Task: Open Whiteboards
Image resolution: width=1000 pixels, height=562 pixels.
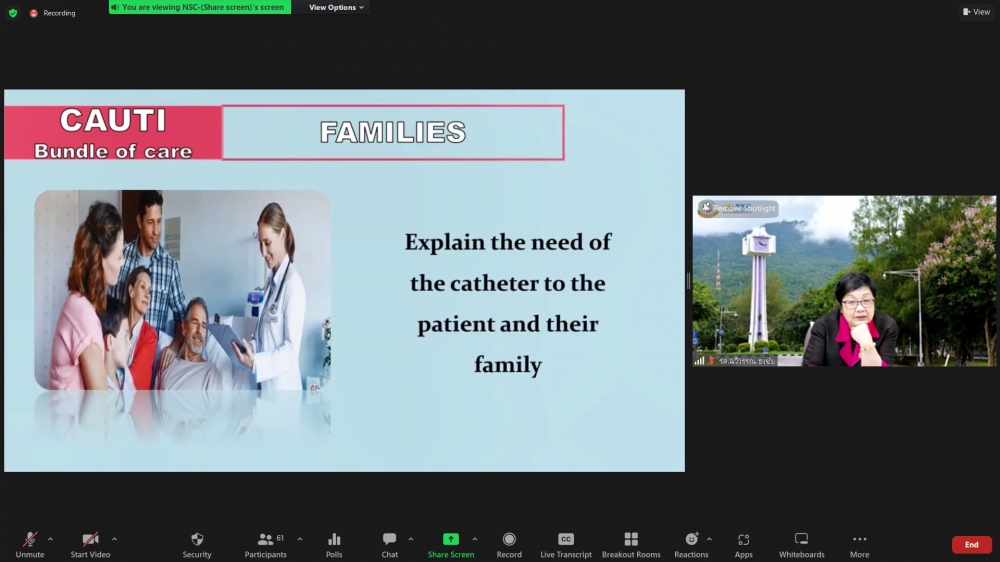Action: 801,545
